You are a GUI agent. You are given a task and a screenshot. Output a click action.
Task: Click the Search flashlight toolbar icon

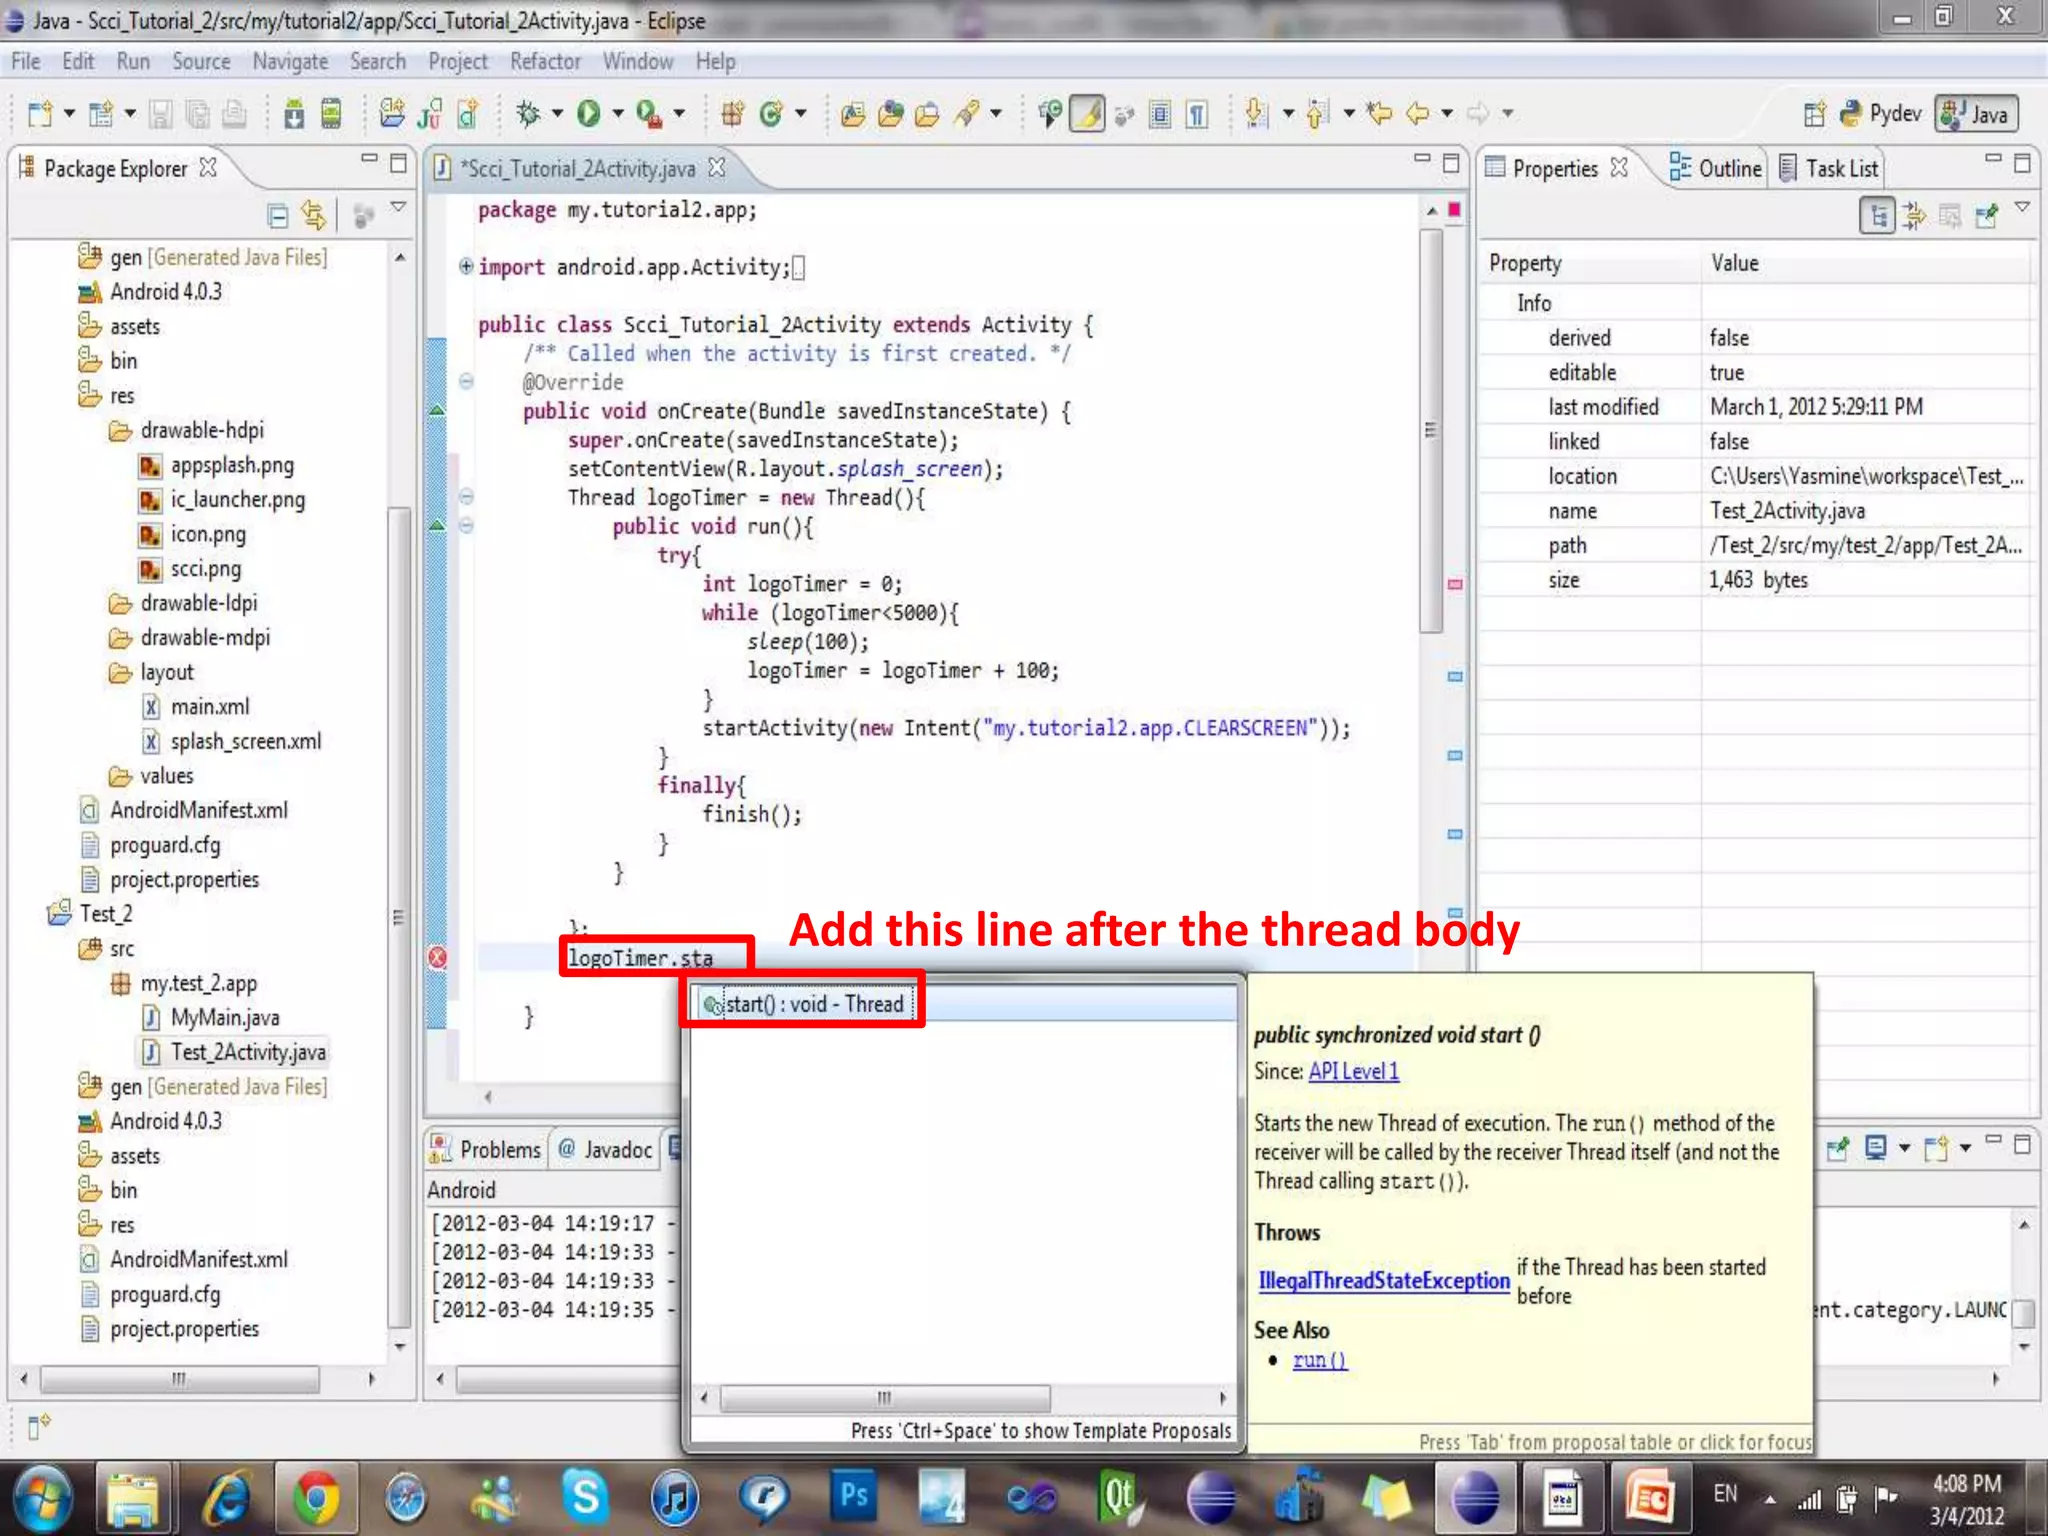pos(966,114)
